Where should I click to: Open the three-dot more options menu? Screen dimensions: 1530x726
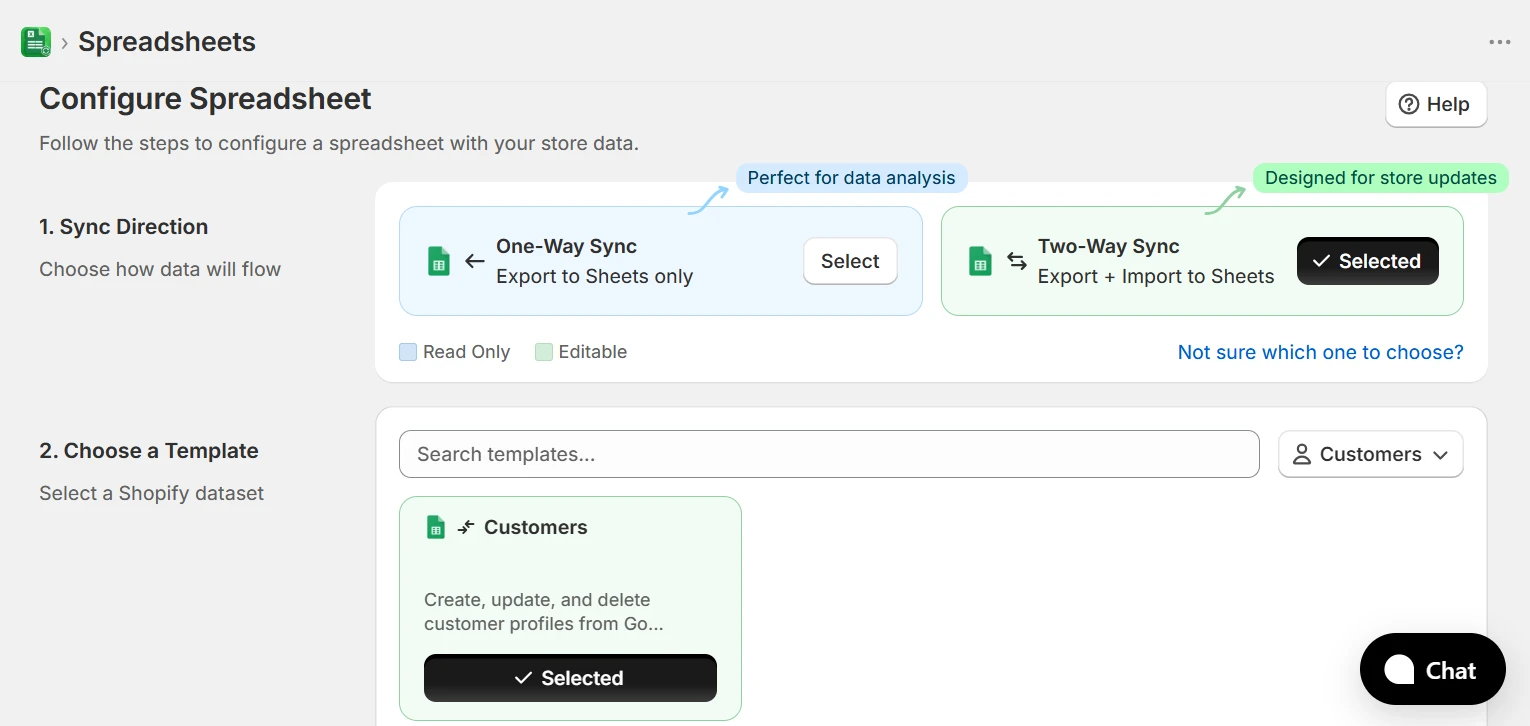click(1499, 42)
